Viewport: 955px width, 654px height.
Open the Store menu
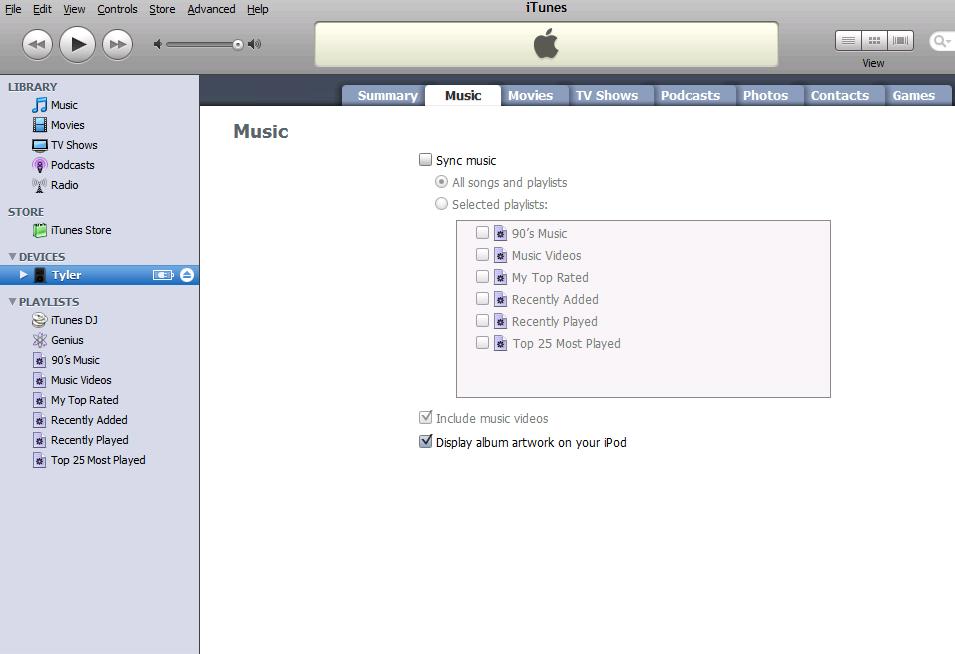[x=162, y=9]
